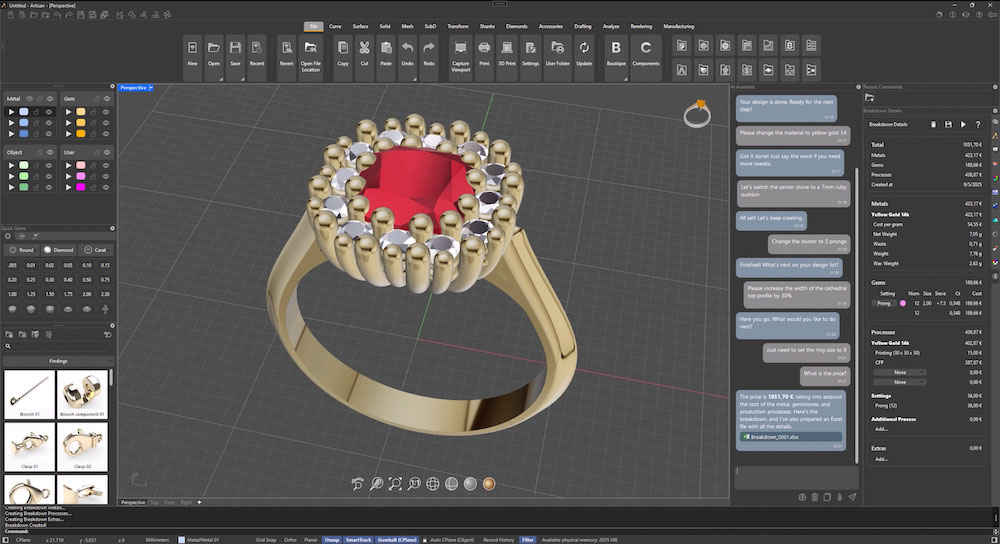
Task: Expand the first Metal layer row arrow
Action: click(x=11, y=111)
